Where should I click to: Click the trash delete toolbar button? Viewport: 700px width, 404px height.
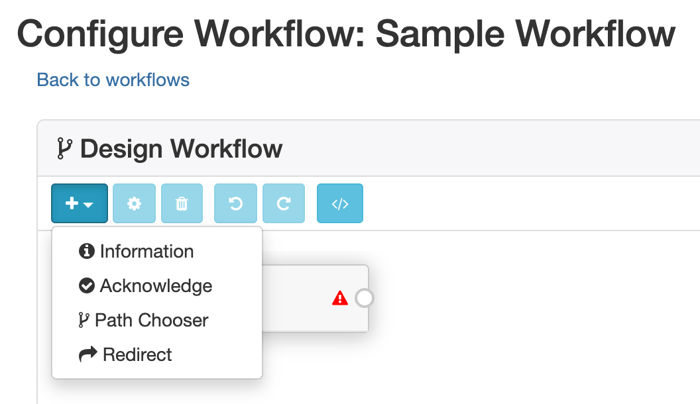coord(181,204)
